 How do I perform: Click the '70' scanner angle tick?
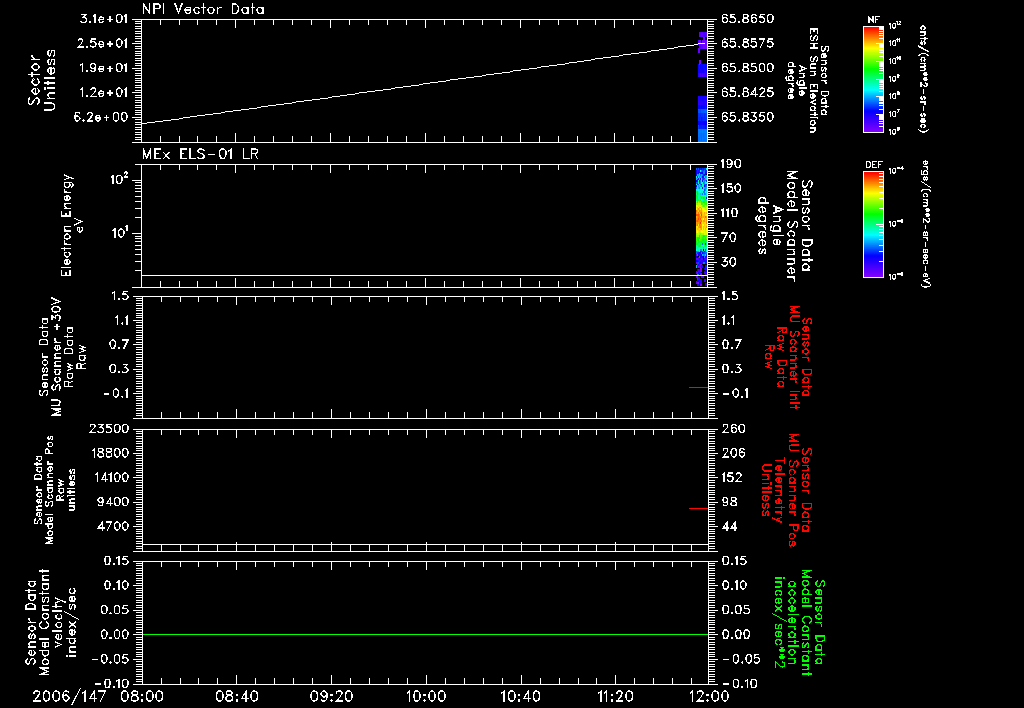[728, 238]
